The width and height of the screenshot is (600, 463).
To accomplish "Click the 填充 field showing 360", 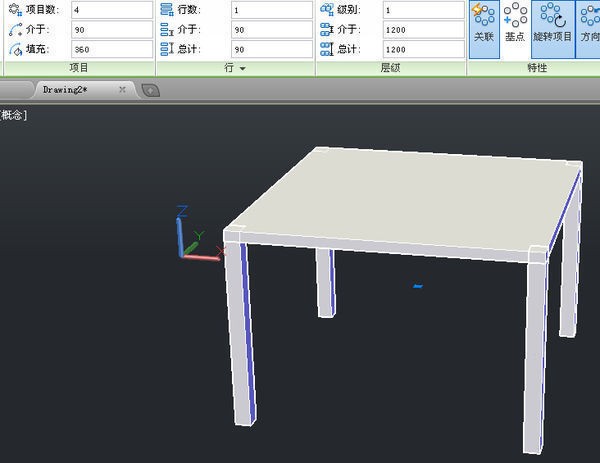I will pyautogui.click(x=110, y=48).
